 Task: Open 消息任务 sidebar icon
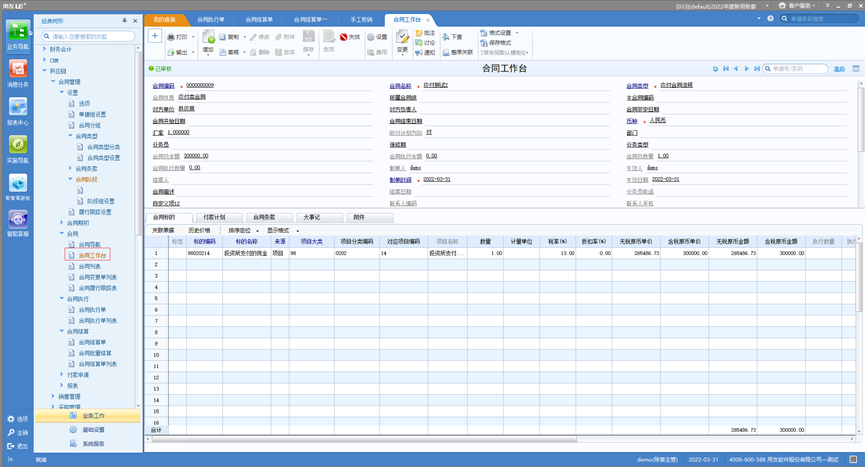pyautogui.click(x=18, y=73)
